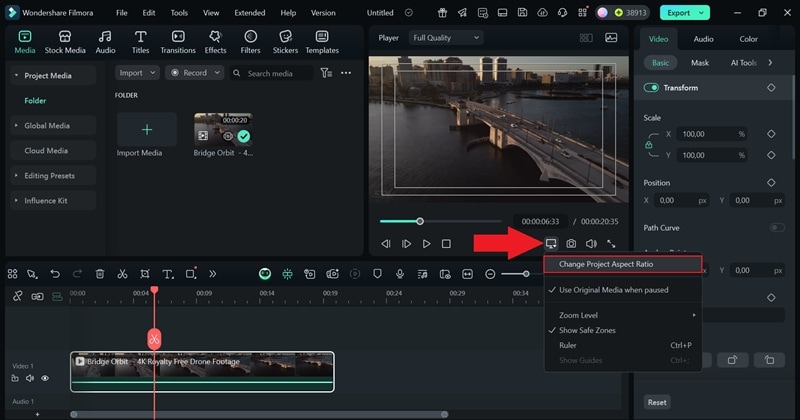Toggle the scale aspect lock icon
Image resolution: width=800 pixels, height=420 pixels.
648,145
